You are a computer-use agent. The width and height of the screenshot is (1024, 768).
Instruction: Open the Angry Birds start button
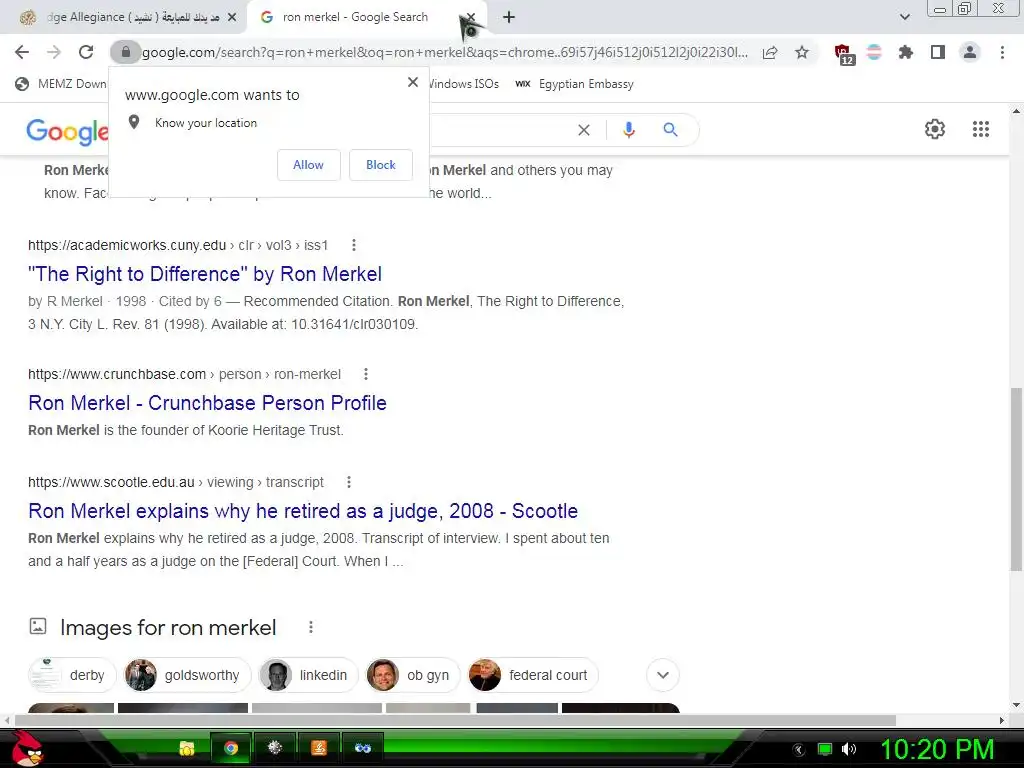pyautogui.click(x=26, y=748)
